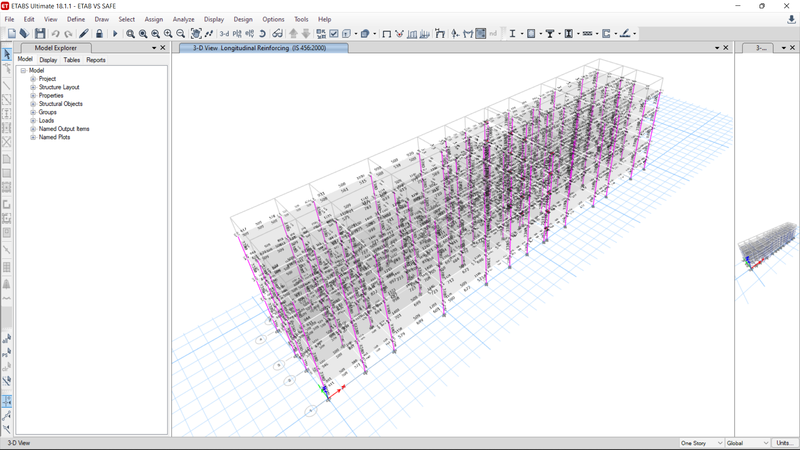This screenshot has width=800, height=450.
Task: Click the small 3-D view thumbnail on right
Action: click(767, 246)
